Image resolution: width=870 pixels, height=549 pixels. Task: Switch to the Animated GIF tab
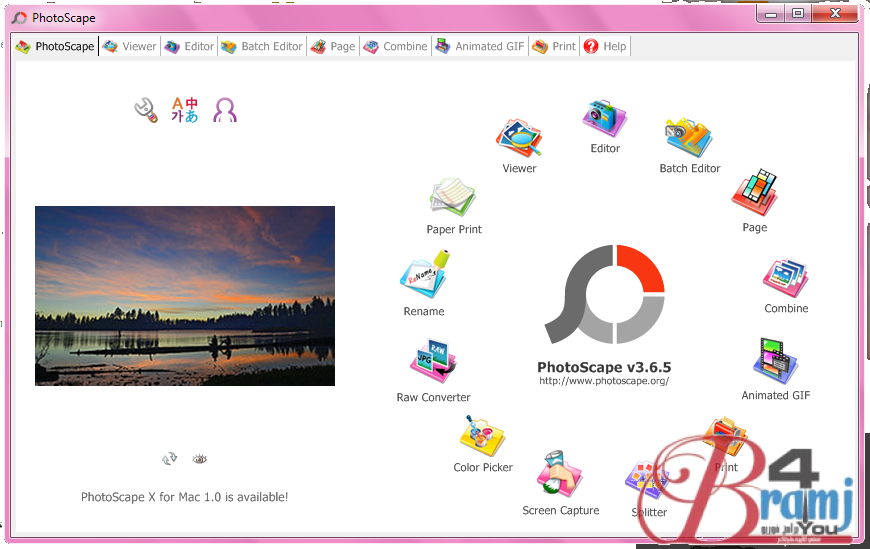(480, 47)
